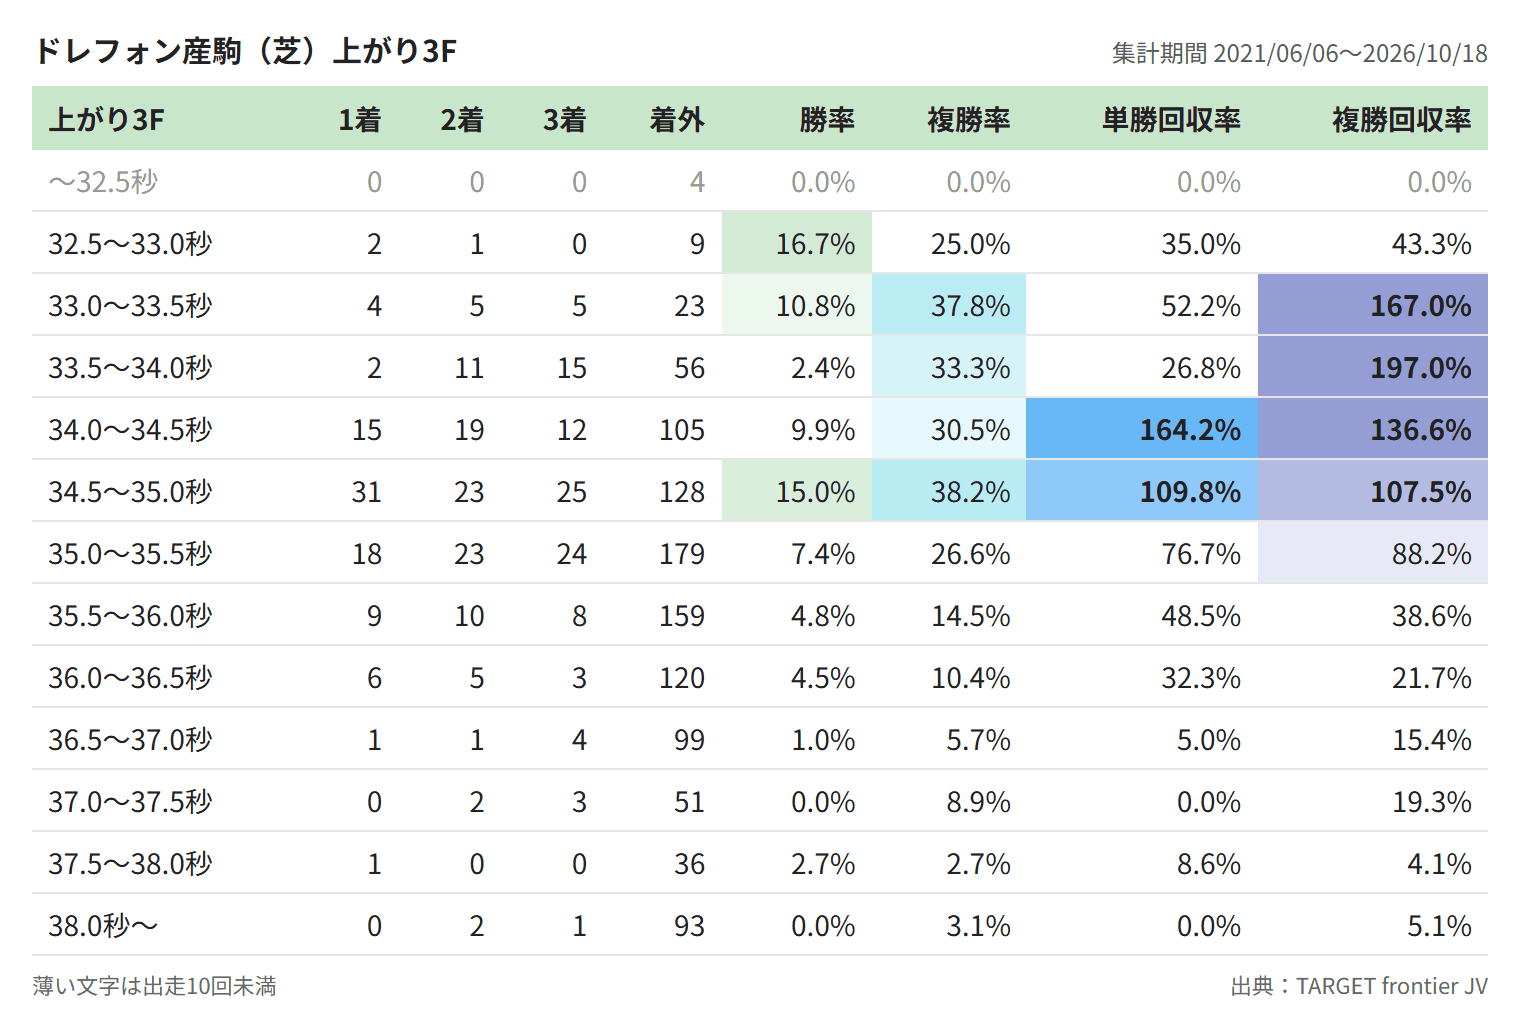Viewport: 1520px width, 1020px height.
Task: Select the 38.2% cyan highlighted cell
Action: click(949, 491)
